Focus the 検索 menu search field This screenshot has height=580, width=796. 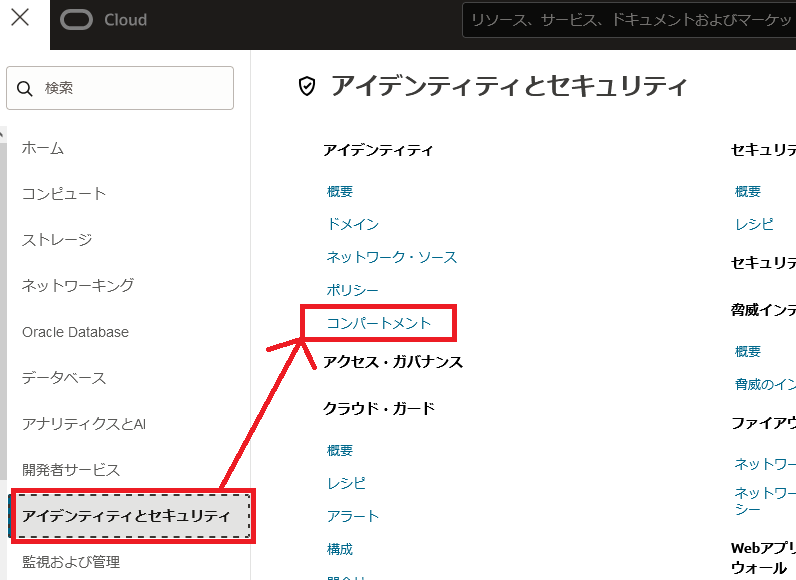tap(120, 88)
